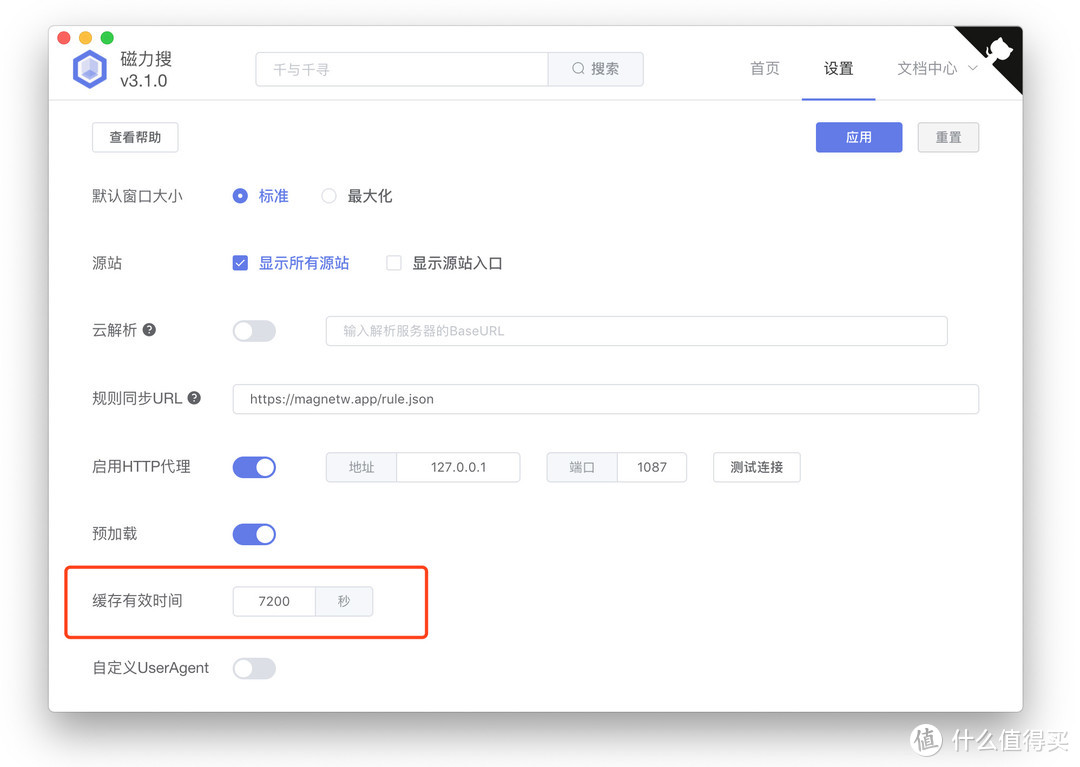Open the 设置 tab
Viewport: 1080px width, 767px height.
[838, 69]
